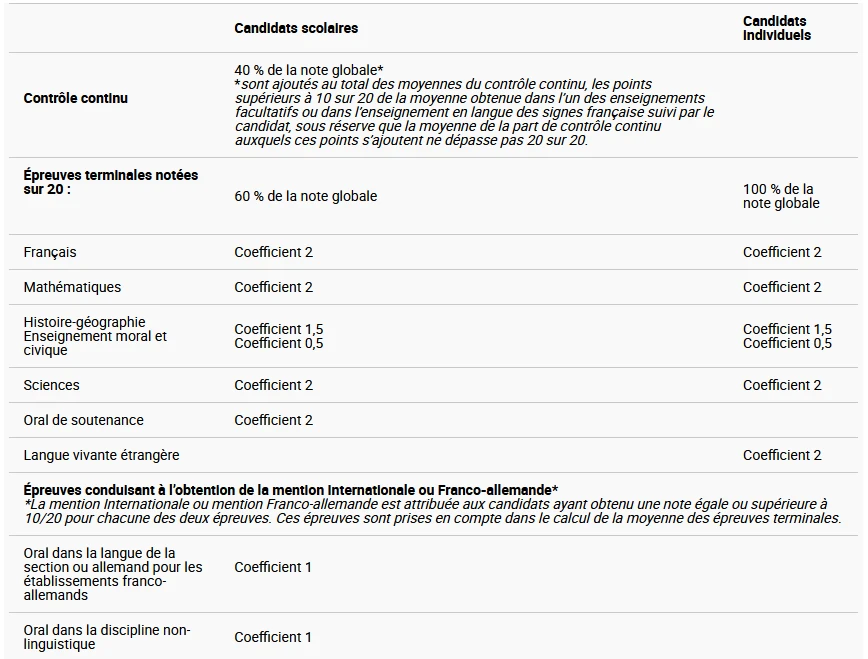This screenshot has width=868, height=659.
Task: Click the "Candidats individuels" column header
Action: click(776, 28)
